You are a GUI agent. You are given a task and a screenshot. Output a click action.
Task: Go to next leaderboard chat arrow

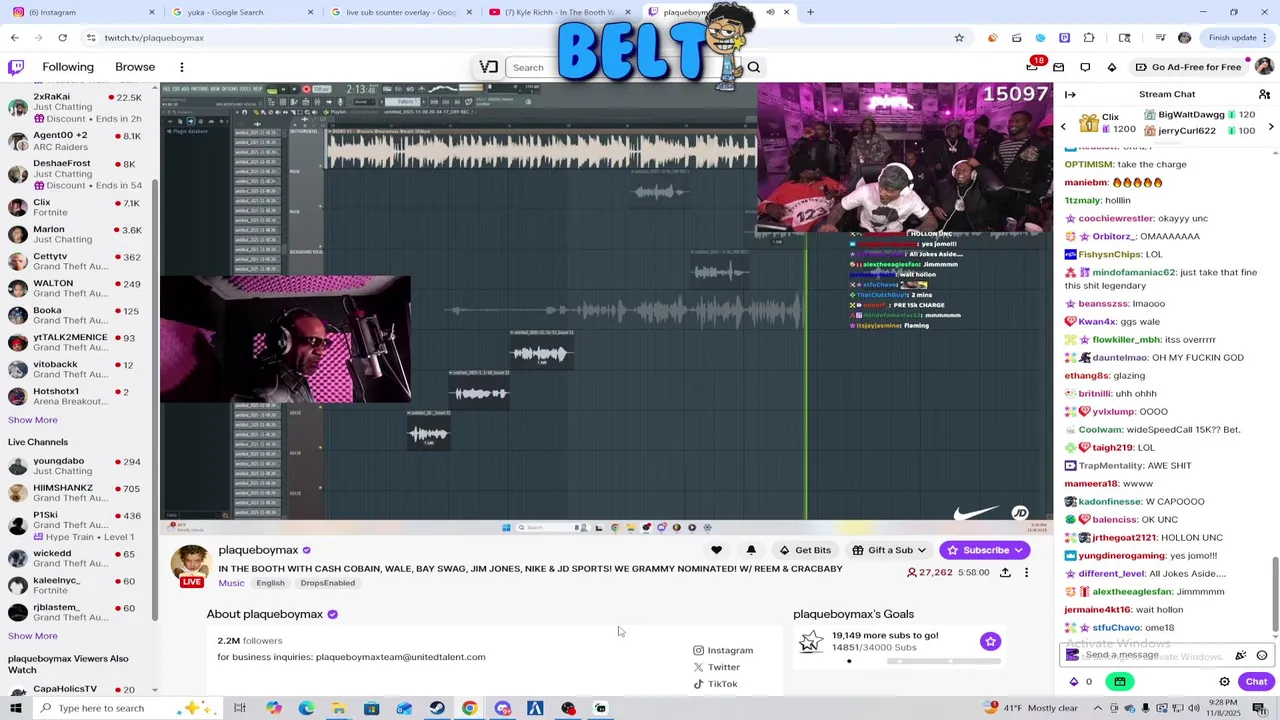(x=1271, y=127)
